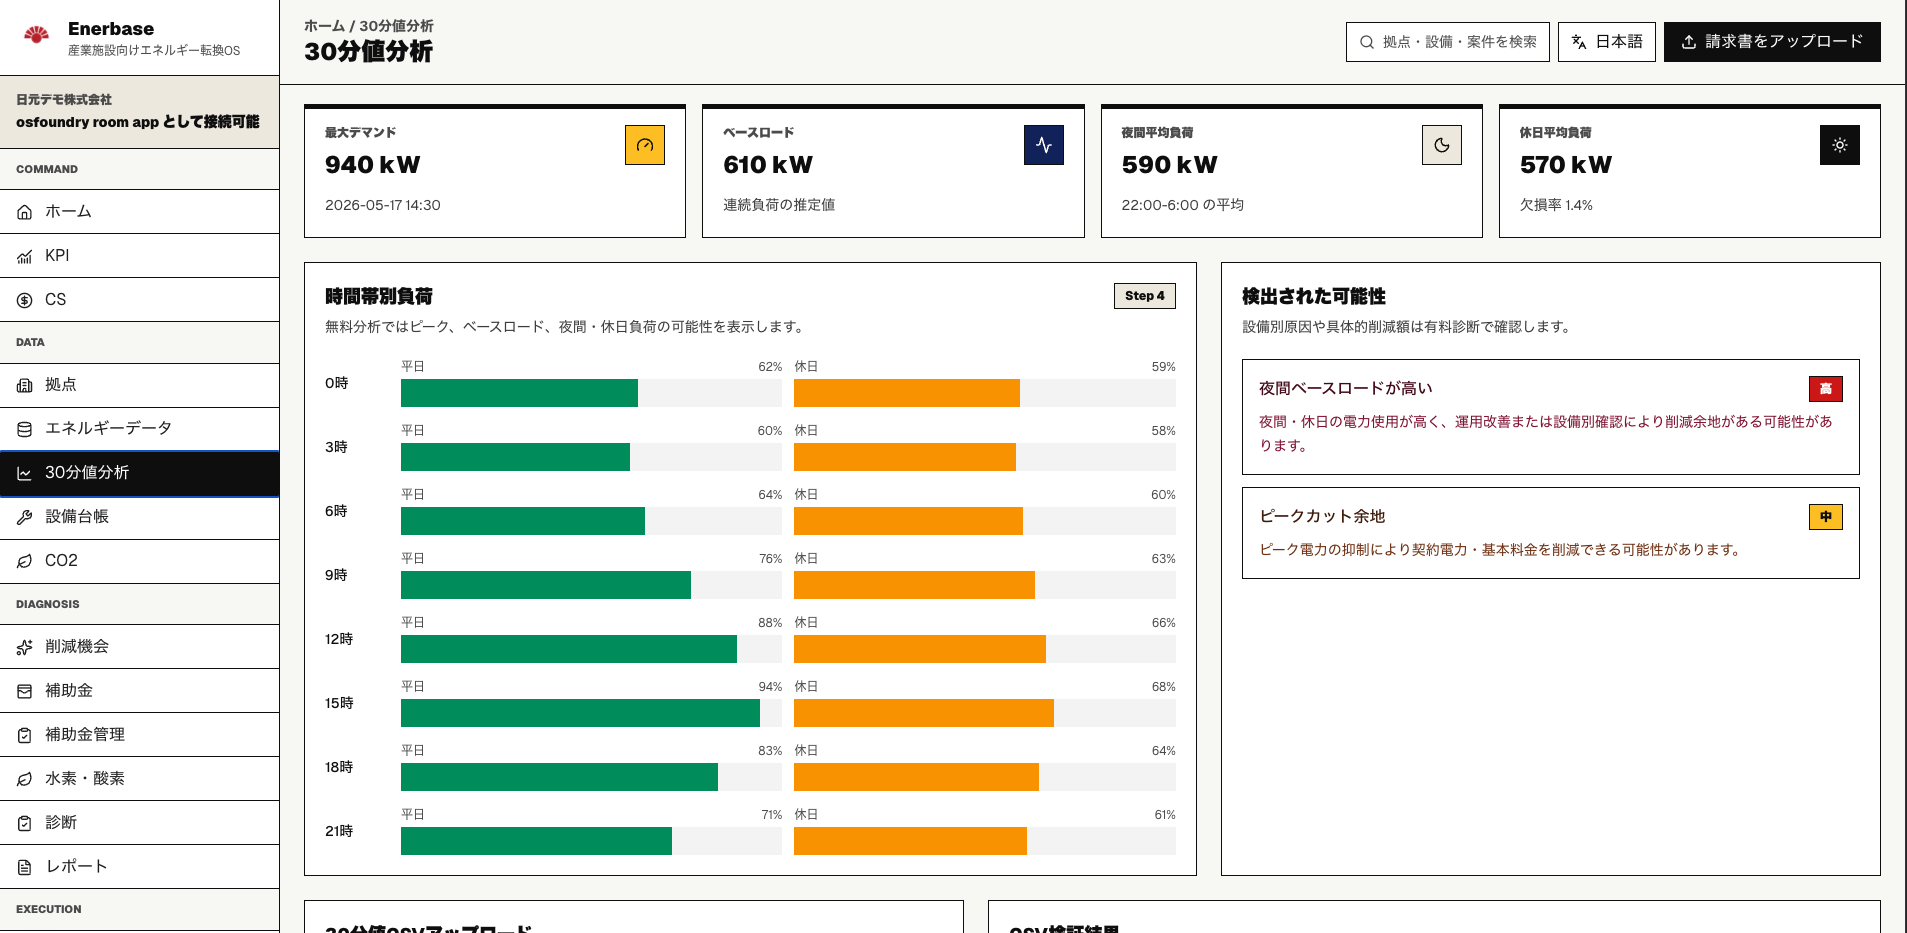Switch language with the 日本語 button
Viewport: 1907px width, 933px height.
1607,42
